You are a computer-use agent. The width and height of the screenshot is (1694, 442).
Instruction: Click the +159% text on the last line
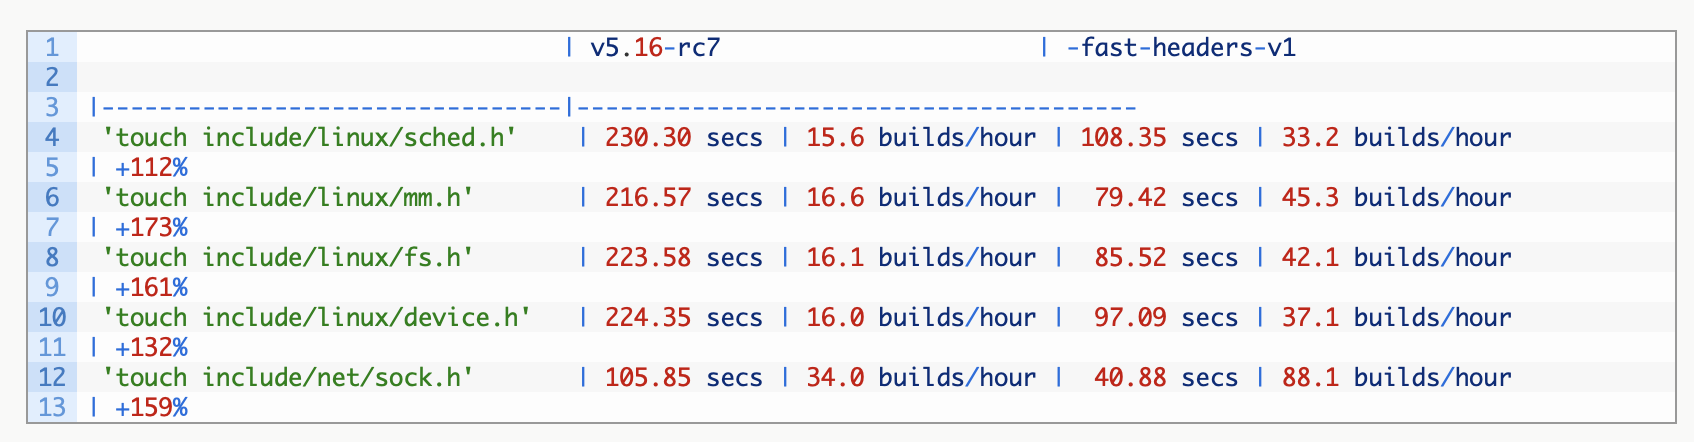click(x=151, y=407)
